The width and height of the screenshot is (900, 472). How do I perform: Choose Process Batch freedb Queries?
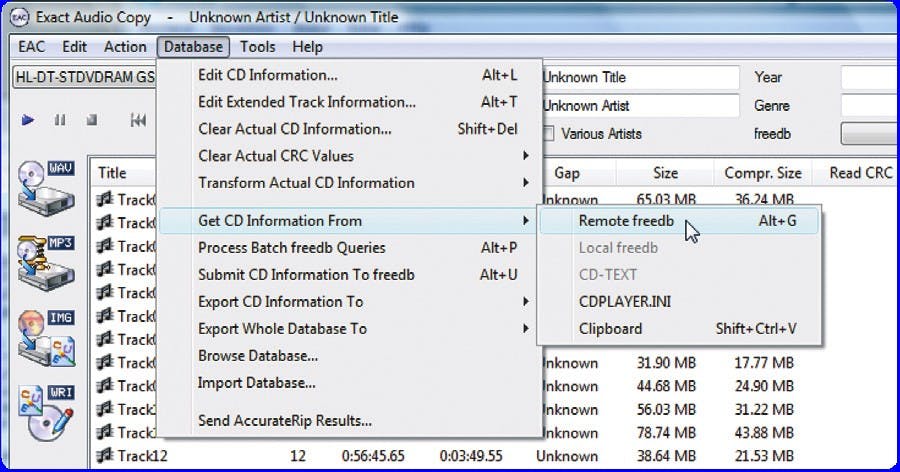(350, 248)
